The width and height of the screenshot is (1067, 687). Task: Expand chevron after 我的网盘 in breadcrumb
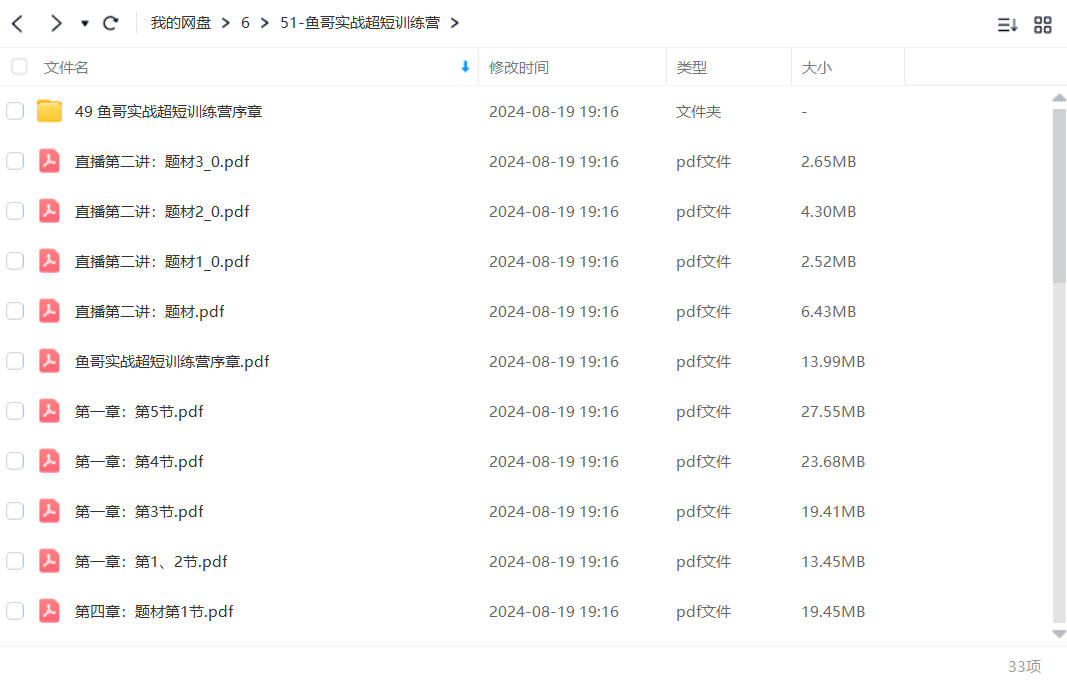click(226, 23)
